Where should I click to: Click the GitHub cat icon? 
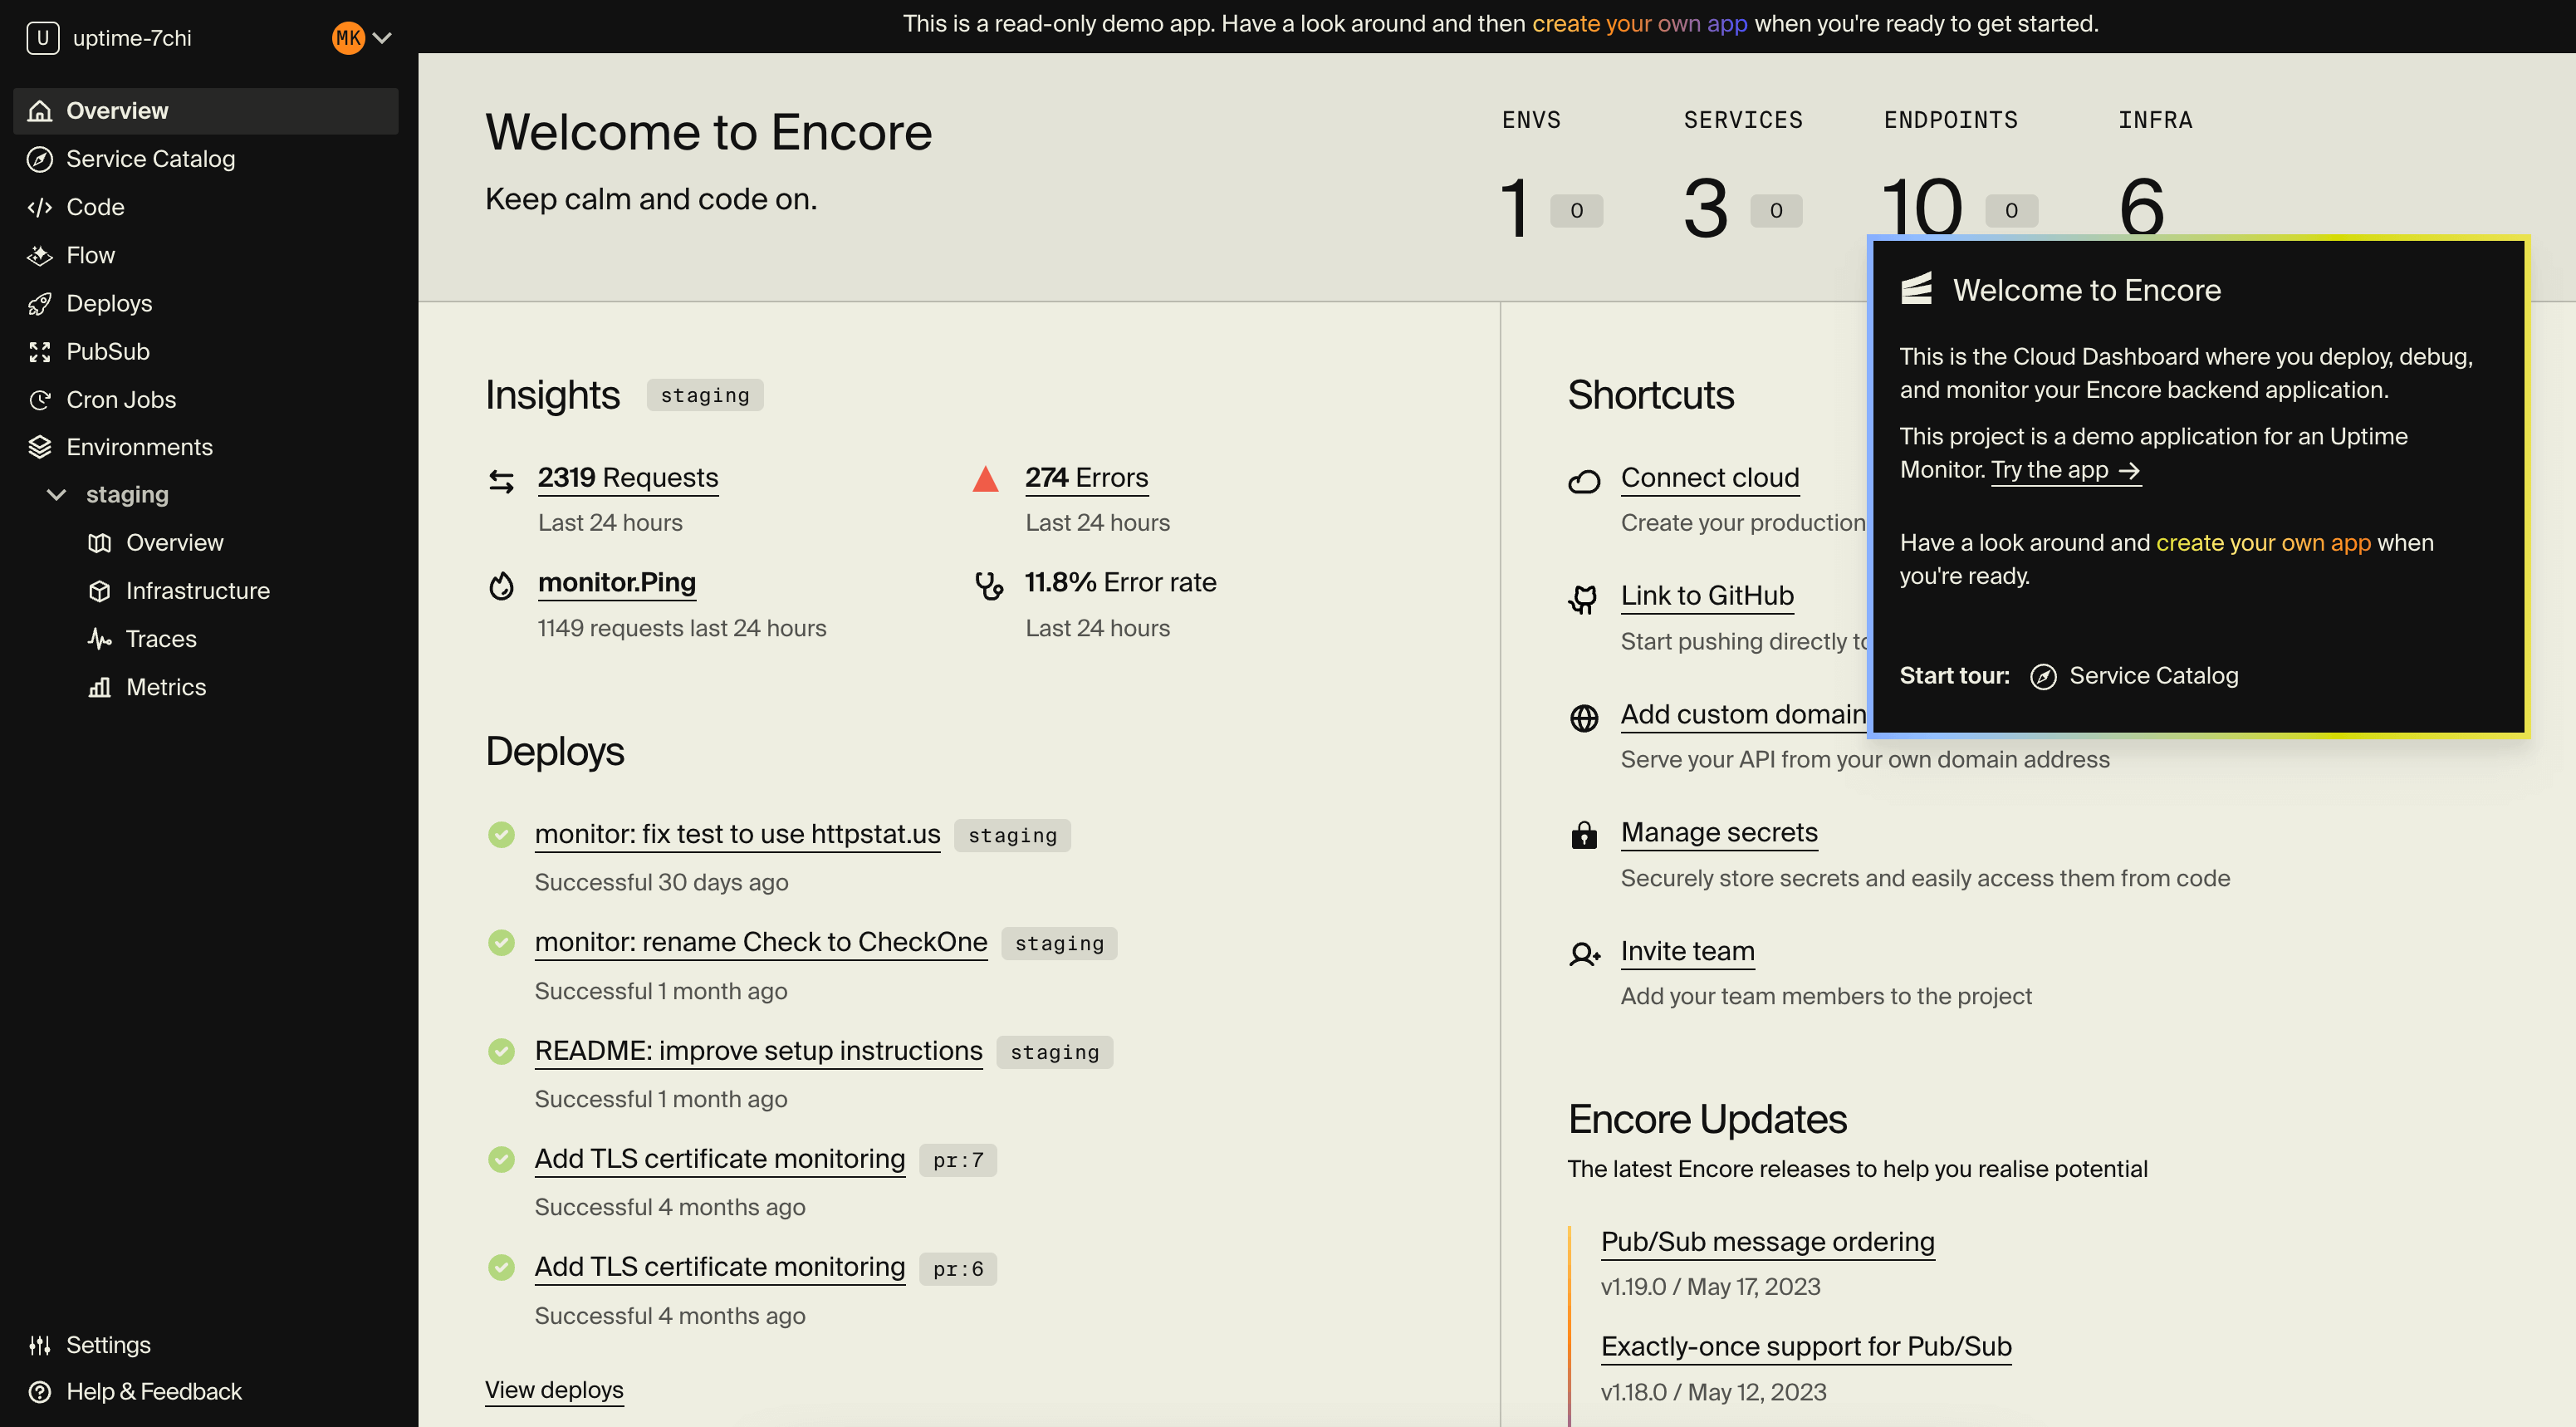(x=1584, y=599)
